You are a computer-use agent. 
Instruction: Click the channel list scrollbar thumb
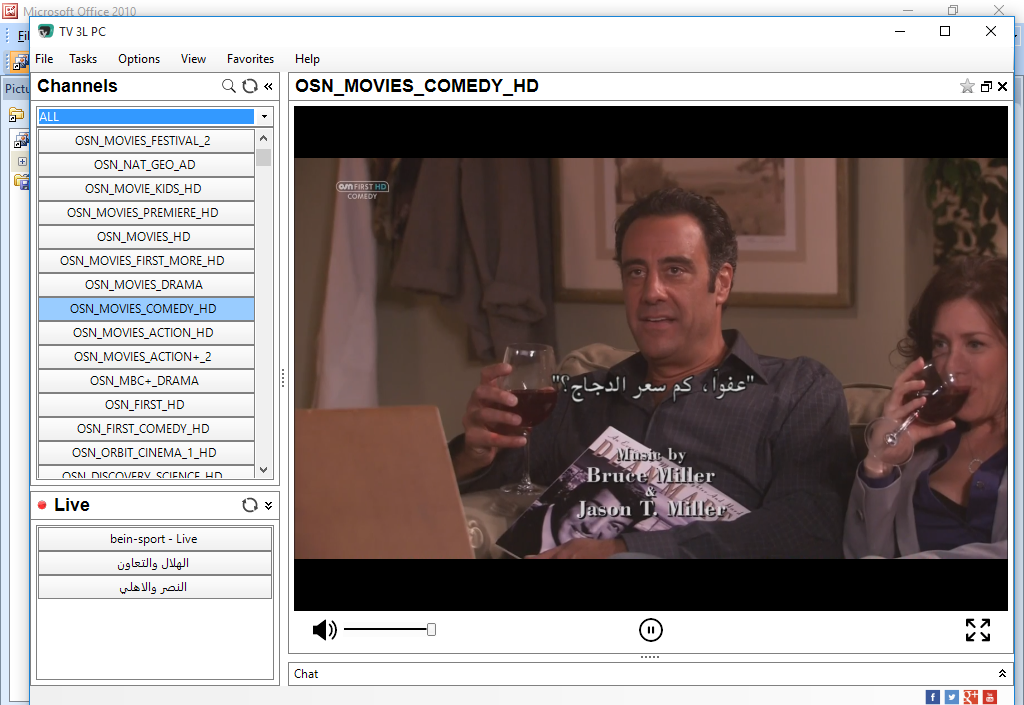pos(264,158)
